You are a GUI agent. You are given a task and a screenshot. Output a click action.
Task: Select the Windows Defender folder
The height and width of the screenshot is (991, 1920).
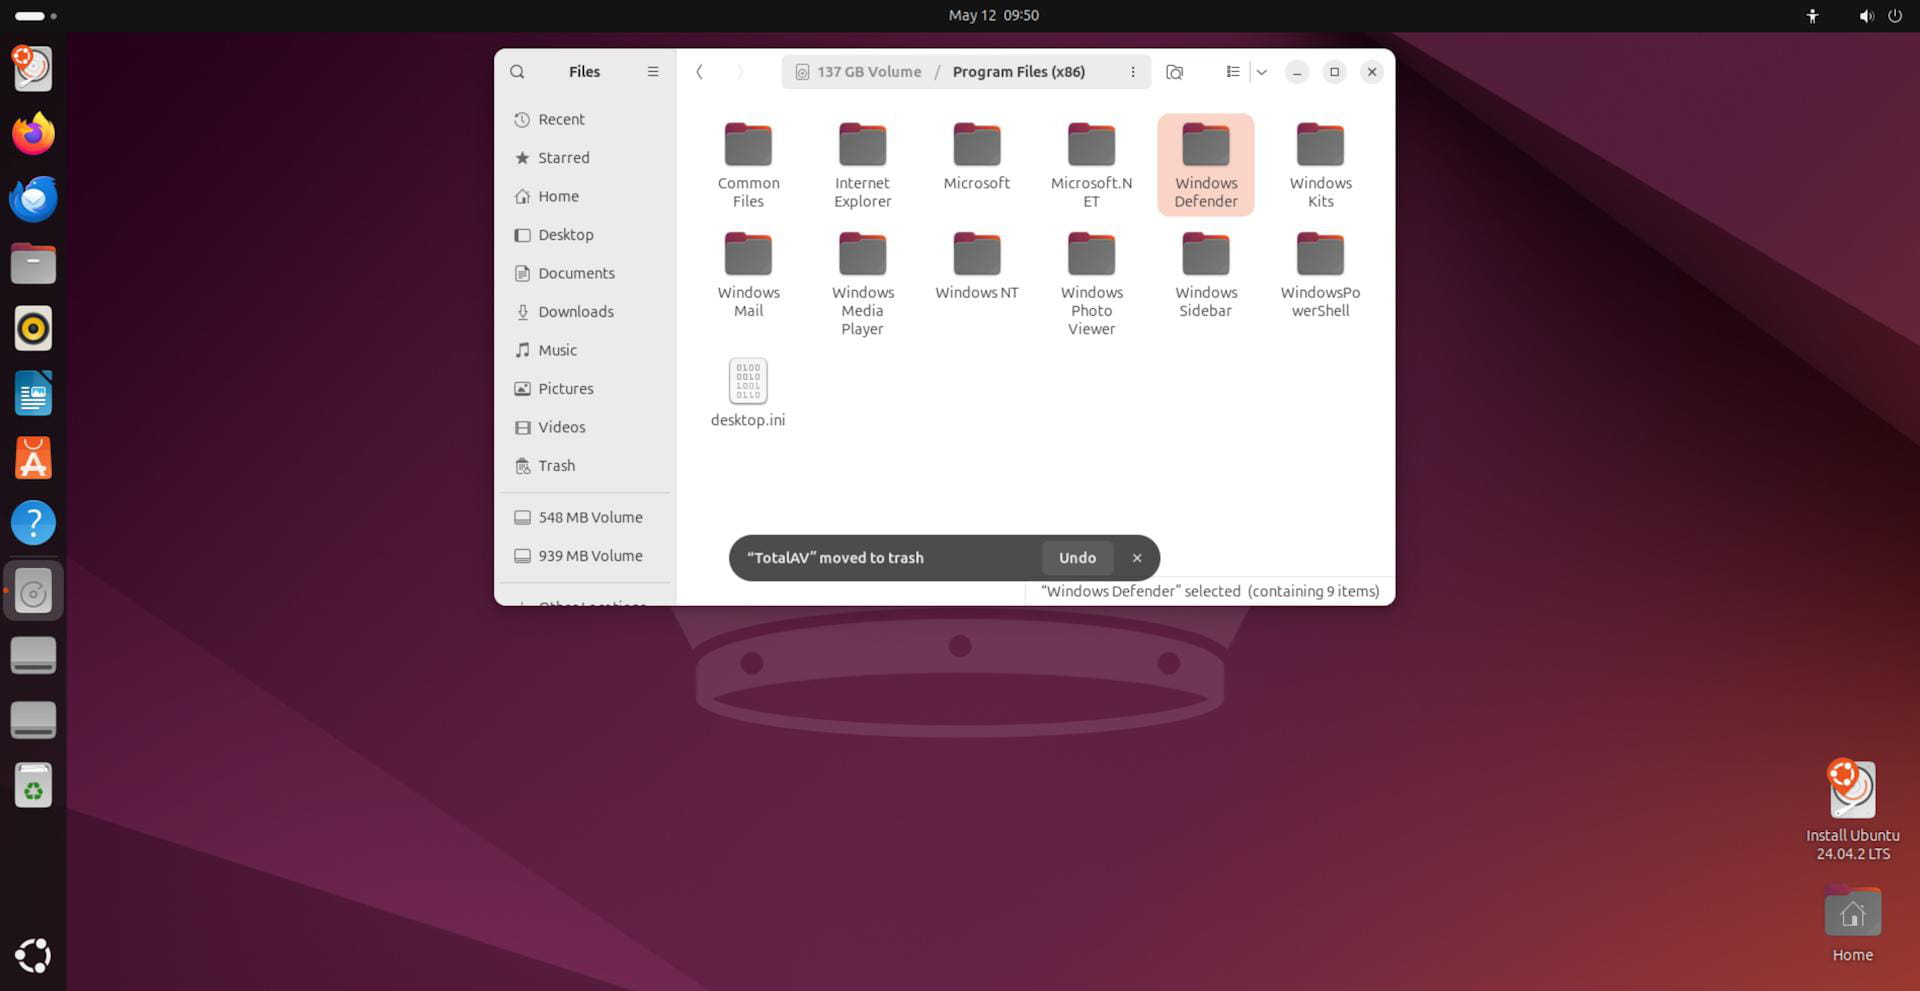click(x=1206, y=165)
